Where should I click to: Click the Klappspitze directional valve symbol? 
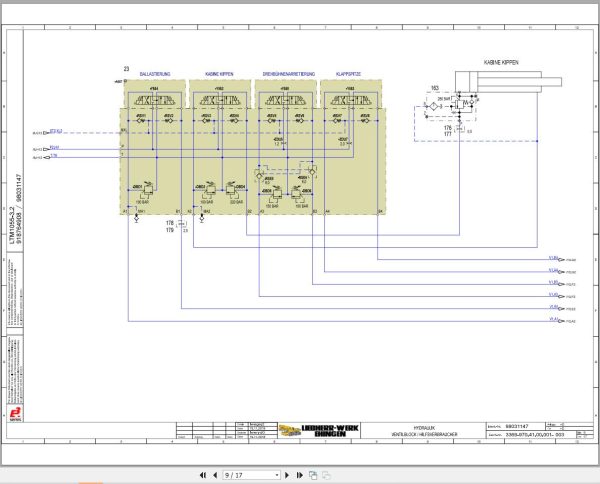[351, 101]
